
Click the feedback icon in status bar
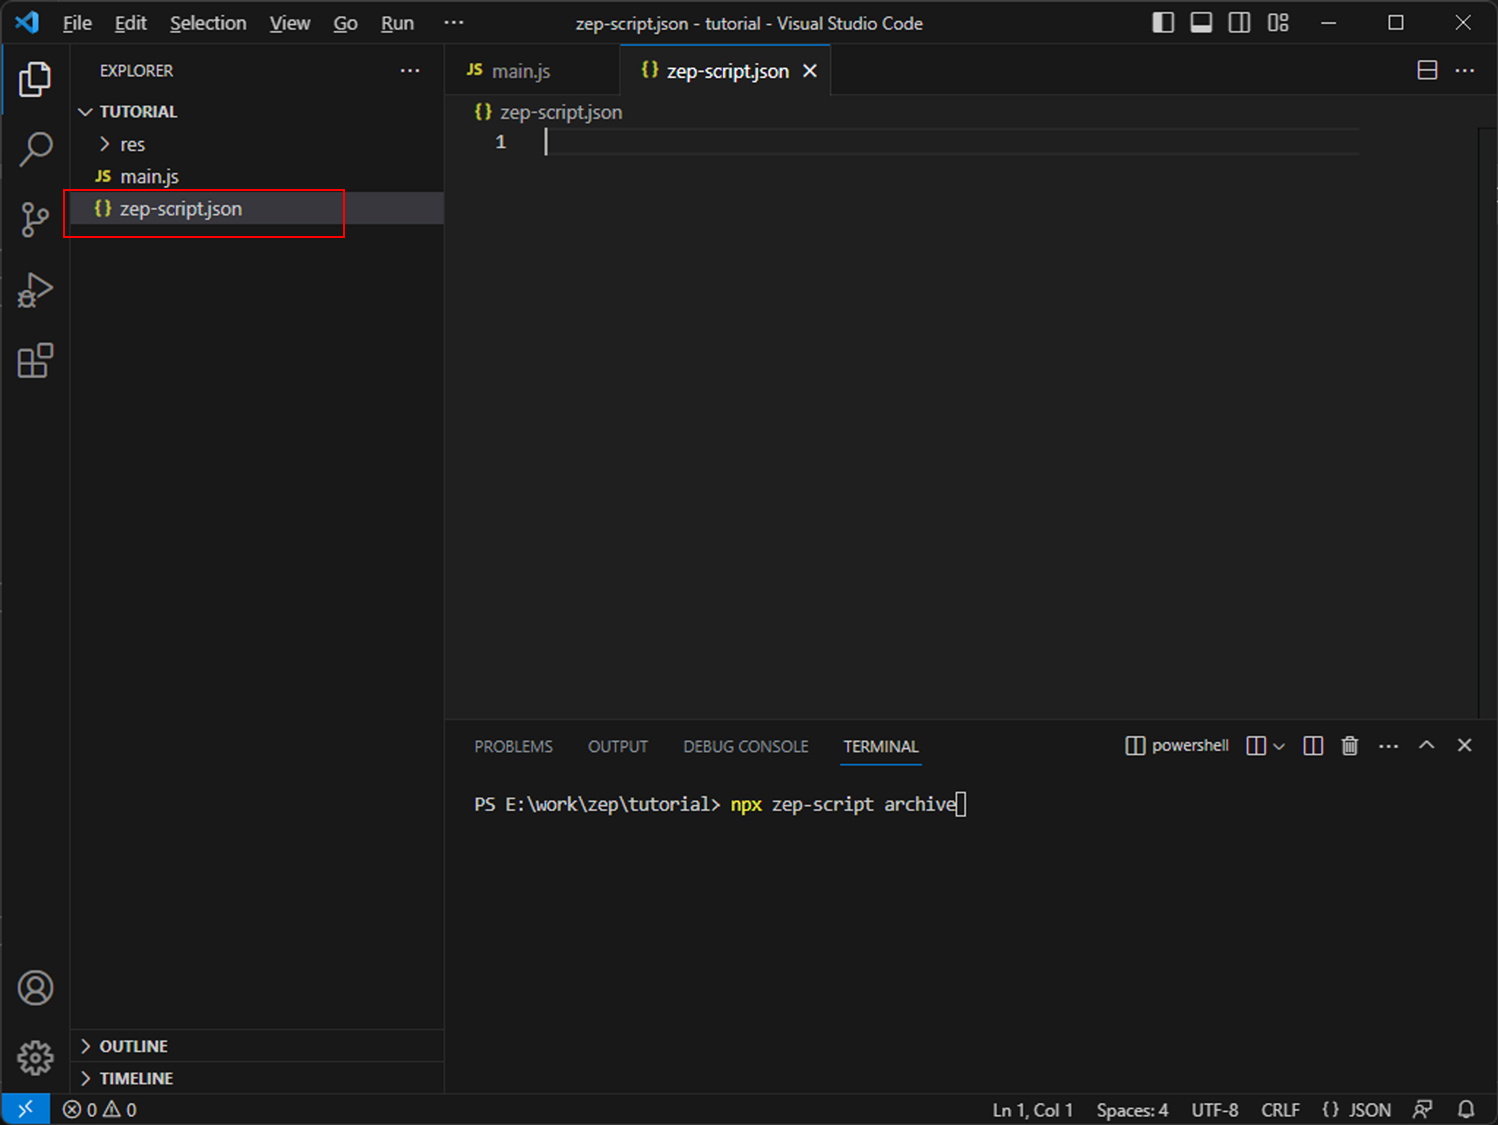[1423, 1110]
